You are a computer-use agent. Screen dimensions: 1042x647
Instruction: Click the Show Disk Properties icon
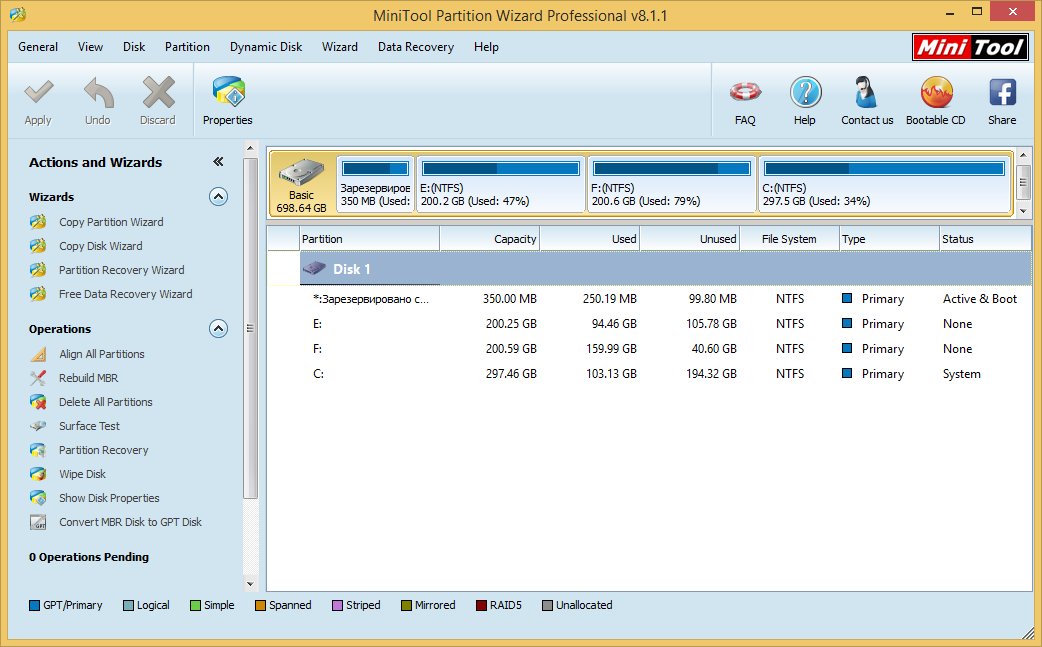click(38, 498)
